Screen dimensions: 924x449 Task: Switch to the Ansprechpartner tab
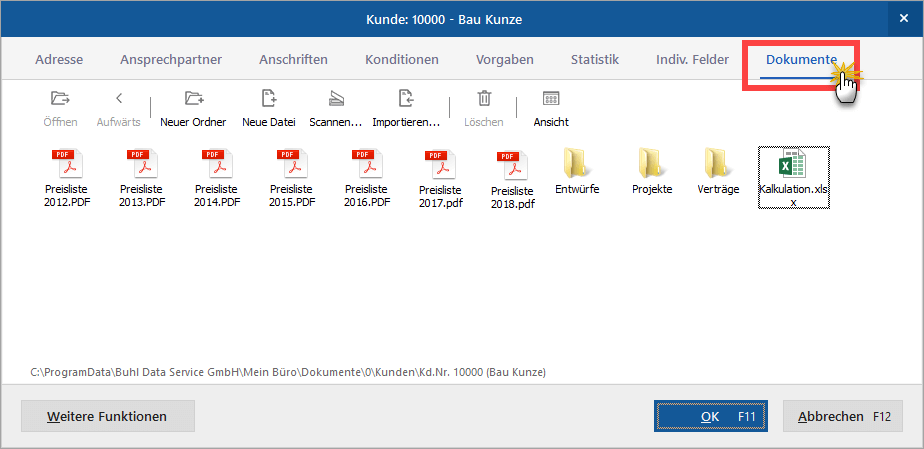click(171, 60)
